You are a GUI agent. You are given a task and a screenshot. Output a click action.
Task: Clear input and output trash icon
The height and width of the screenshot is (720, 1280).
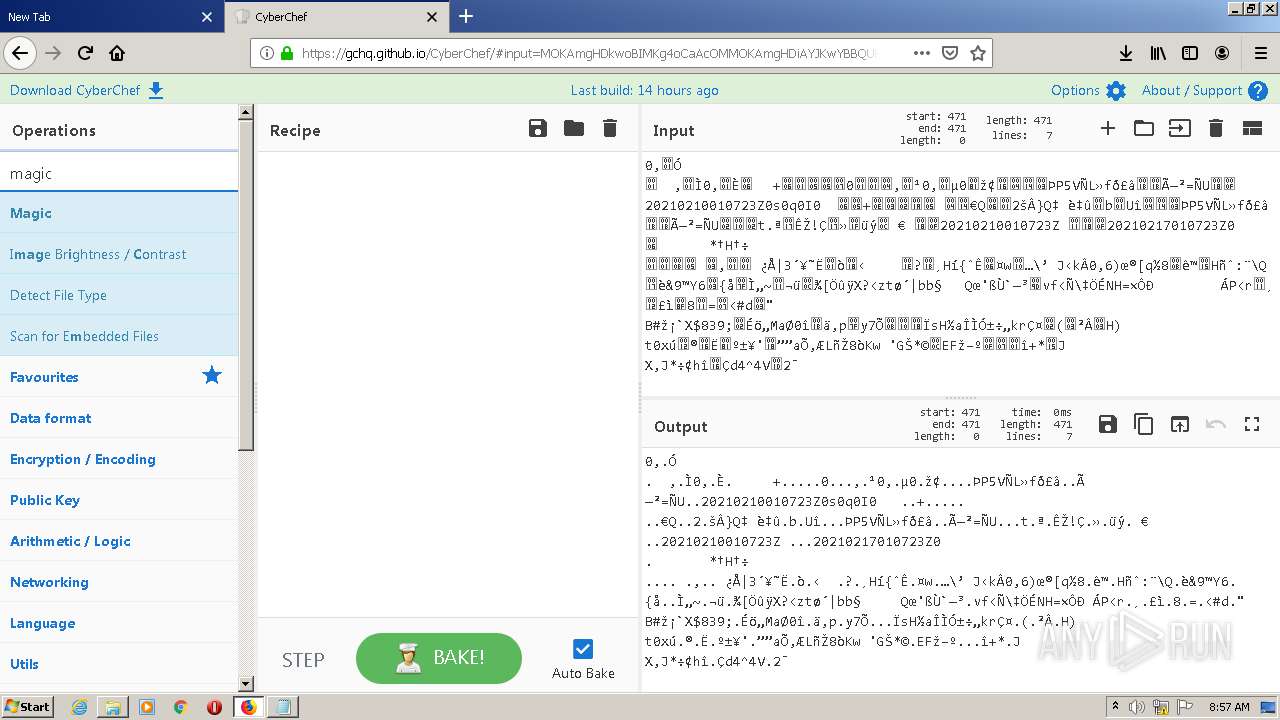tap(1216, 128)
